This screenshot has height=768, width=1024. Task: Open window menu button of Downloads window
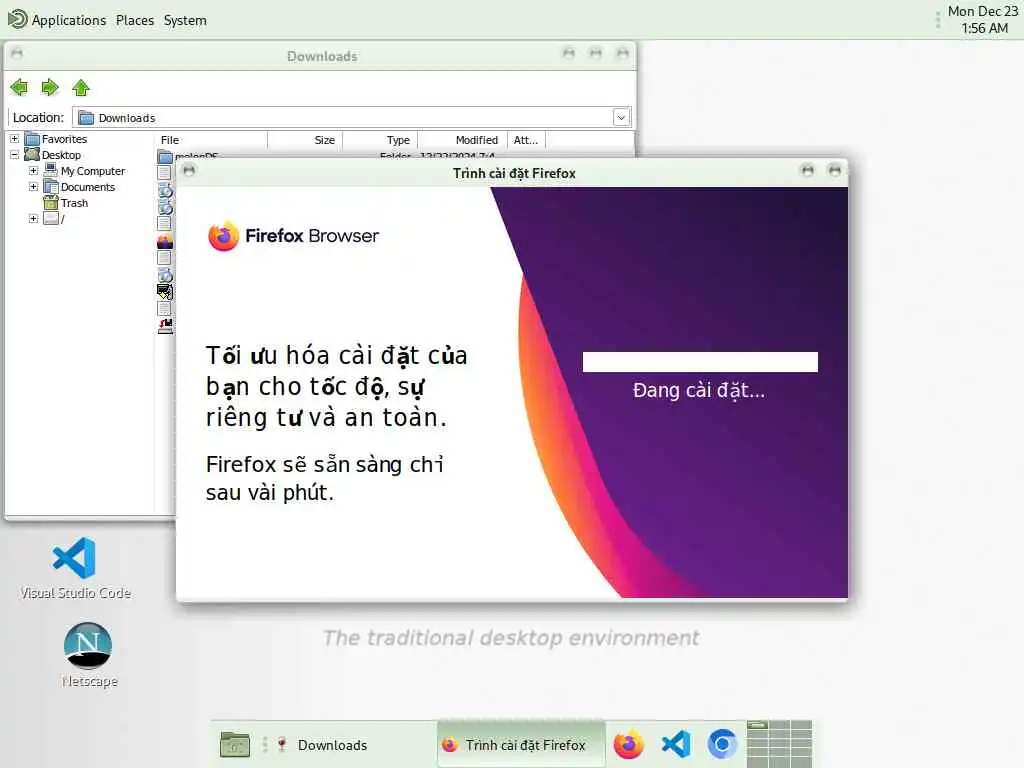tap(17, 53)
